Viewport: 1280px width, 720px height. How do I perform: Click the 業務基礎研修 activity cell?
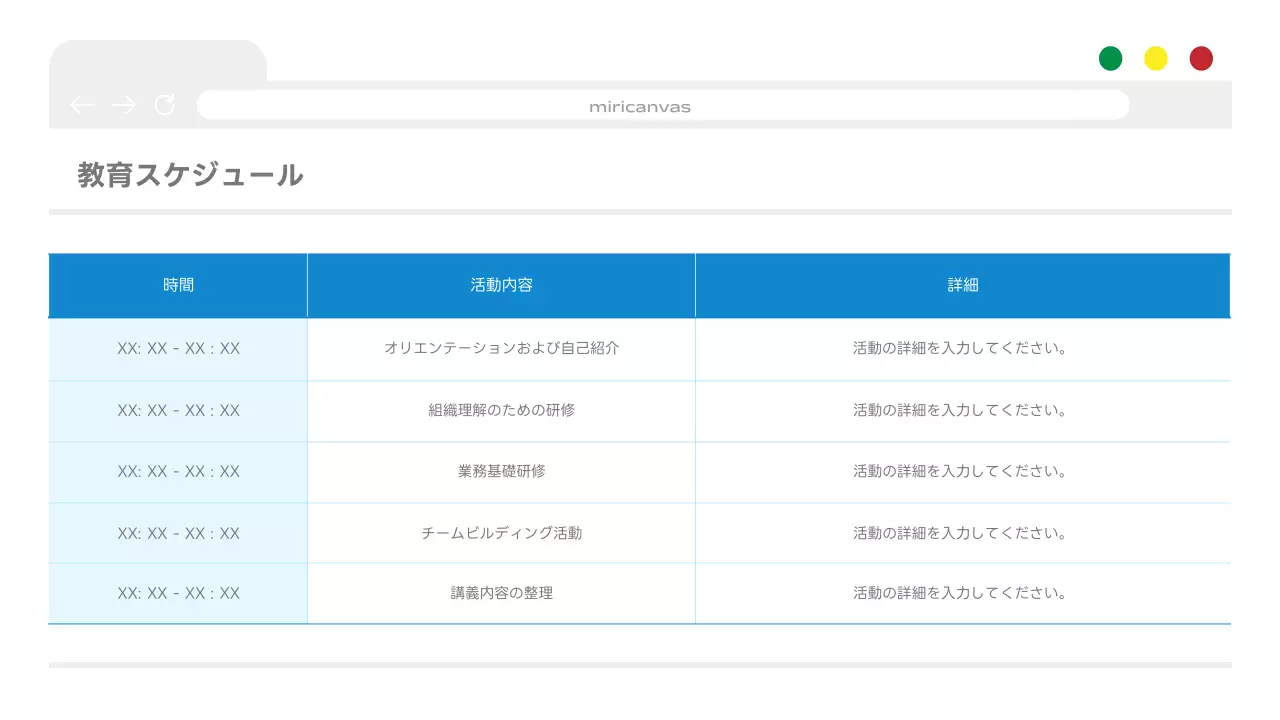coord(500,471)
